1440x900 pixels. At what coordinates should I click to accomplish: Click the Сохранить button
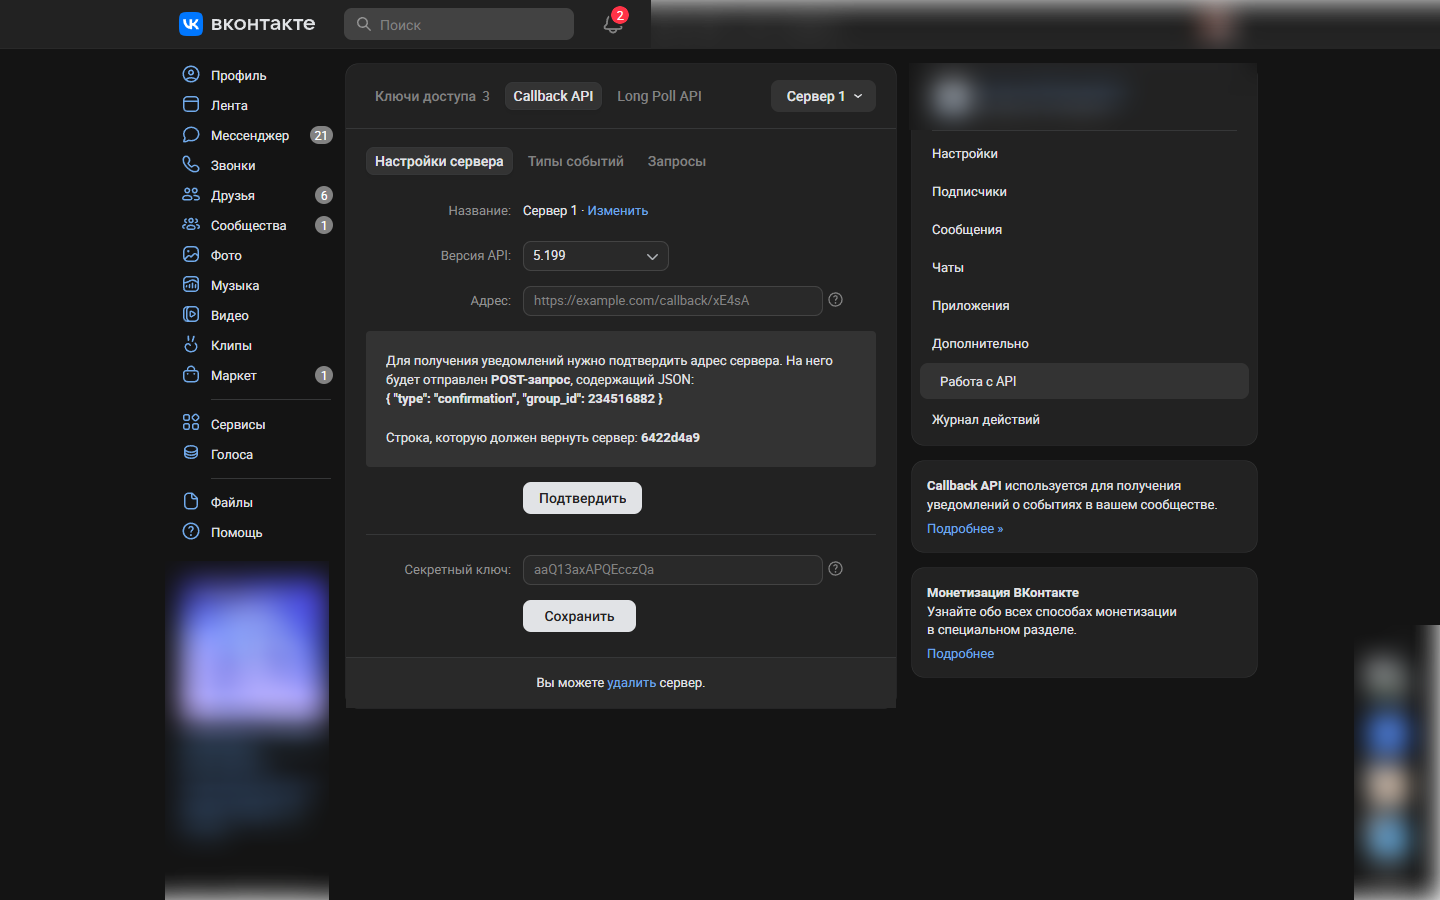coord(579,616)
